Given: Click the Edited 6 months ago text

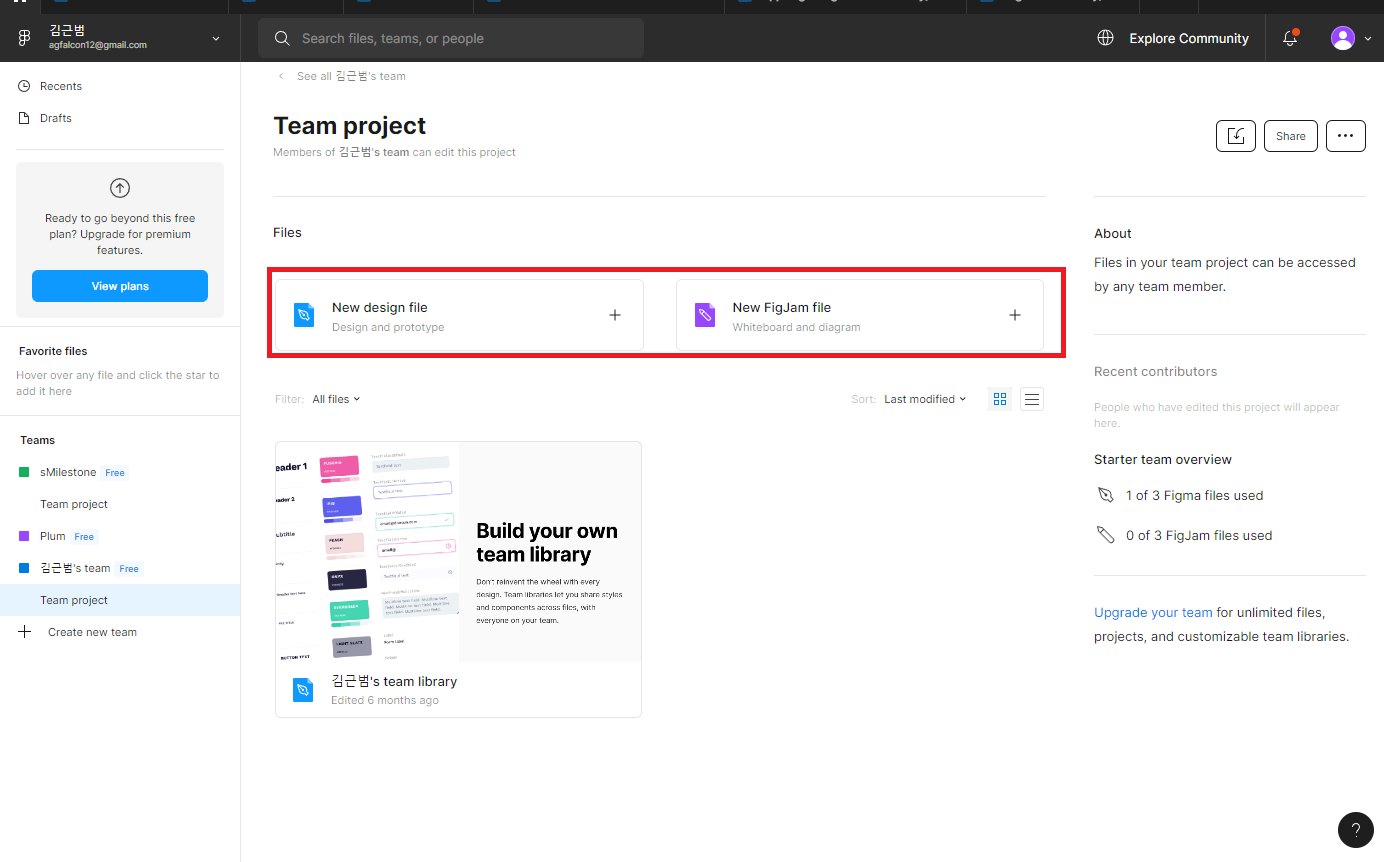Looking at the screenshot, I should click(385, 700).
